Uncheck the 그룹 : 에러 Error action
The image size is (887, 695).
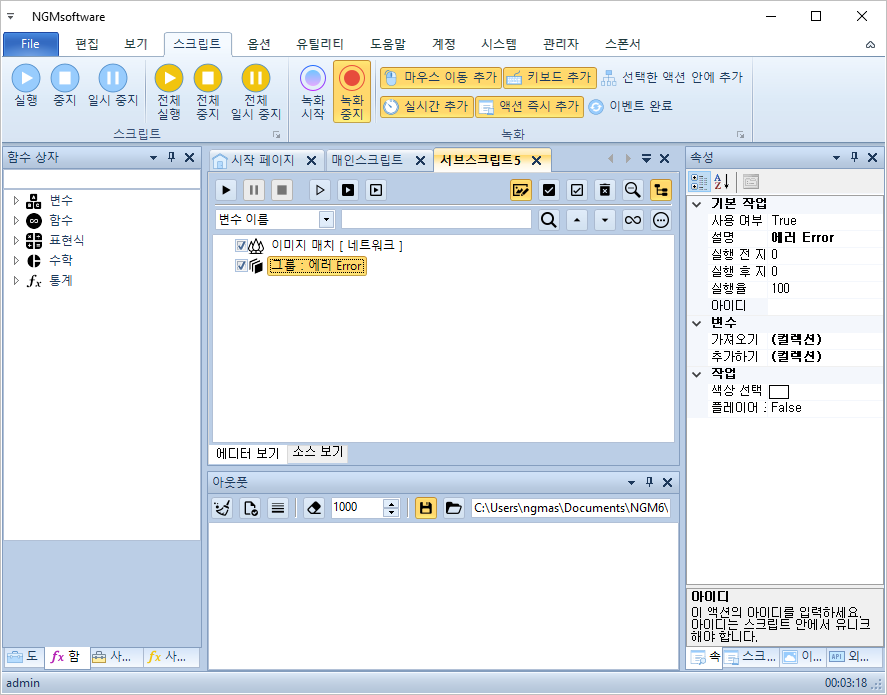tap(241, 265)
